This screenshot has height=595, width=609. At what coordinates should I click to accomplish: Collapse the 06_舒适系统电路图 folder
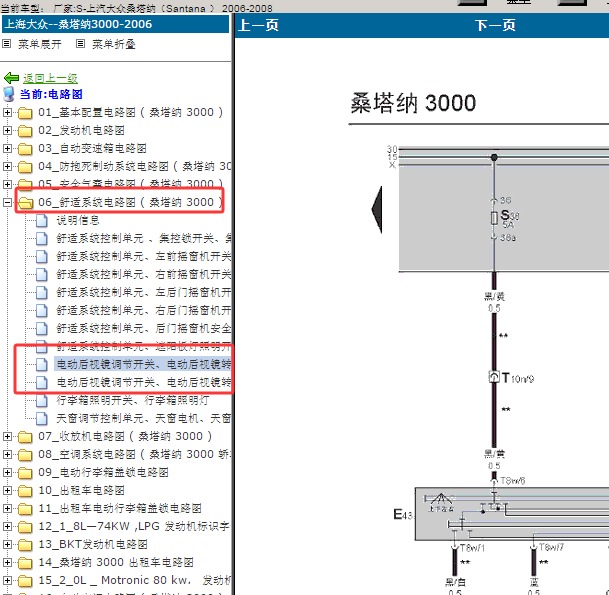coord(7,202)
